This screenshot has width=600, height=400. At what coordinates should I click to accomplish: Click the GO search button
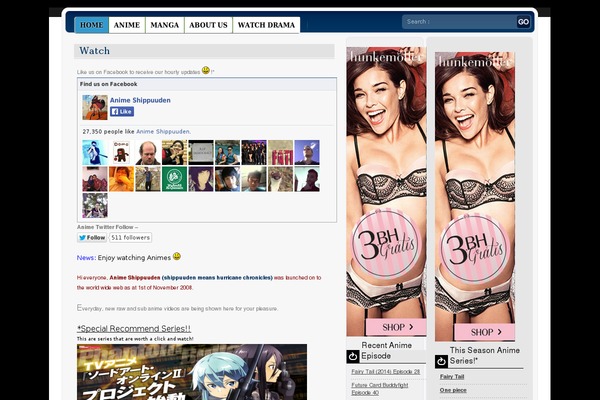[x=523, y=22]
